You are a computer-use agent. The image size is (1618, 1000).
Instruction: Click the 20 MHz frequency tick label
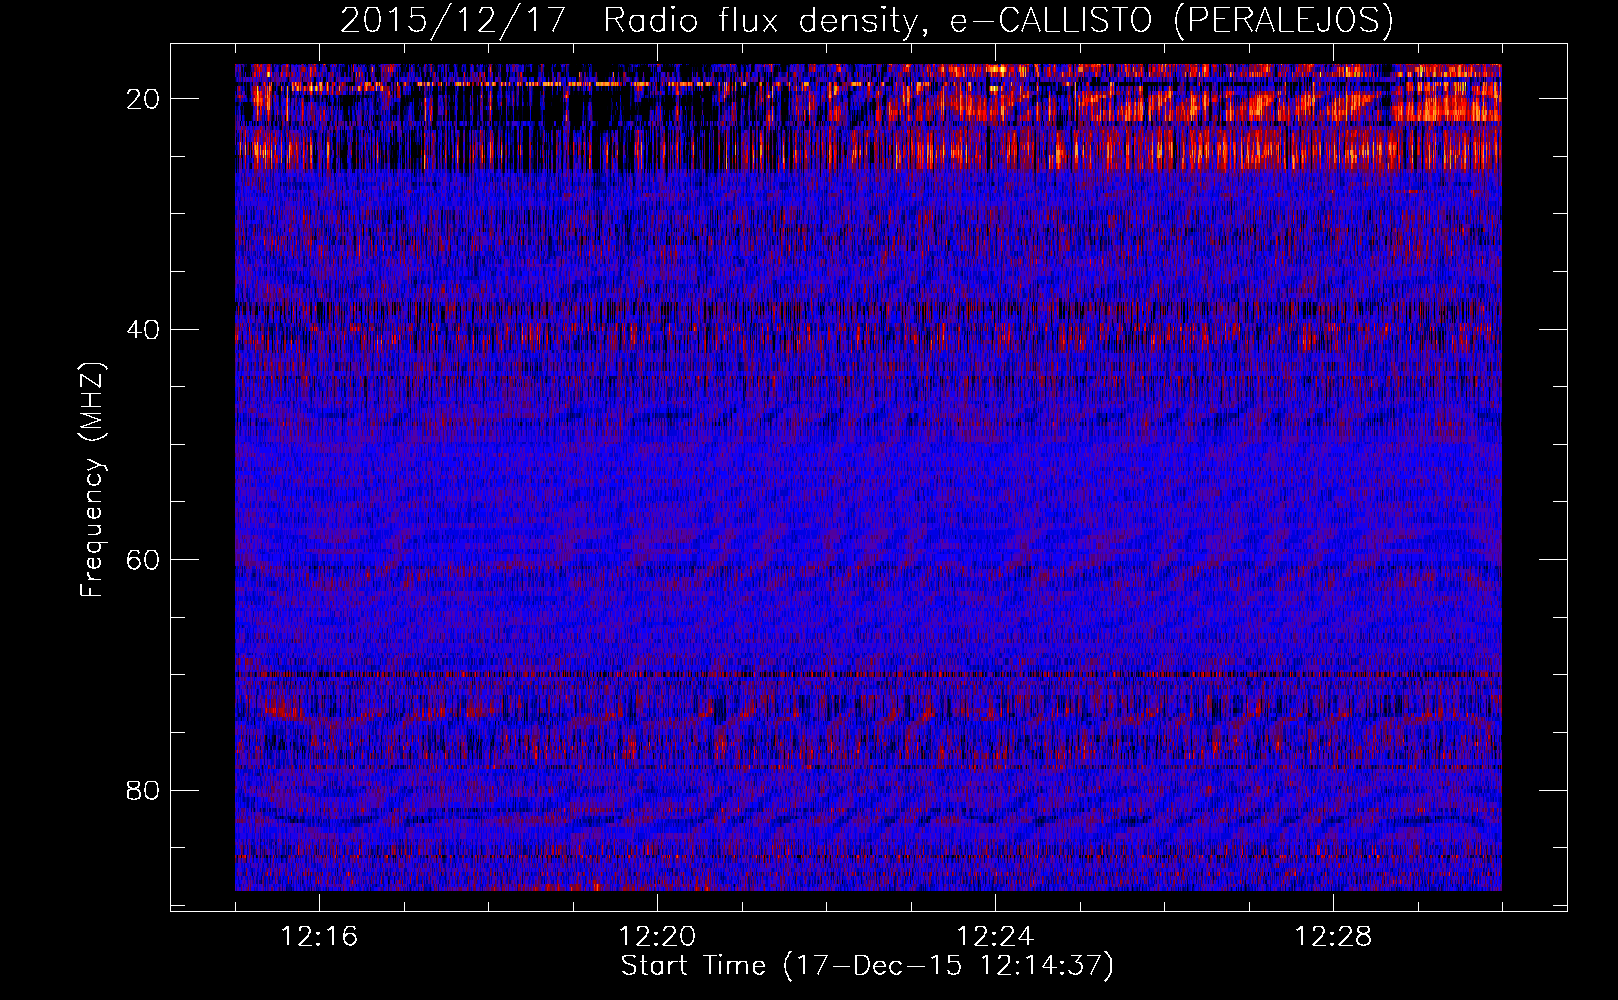coord(143,99)
